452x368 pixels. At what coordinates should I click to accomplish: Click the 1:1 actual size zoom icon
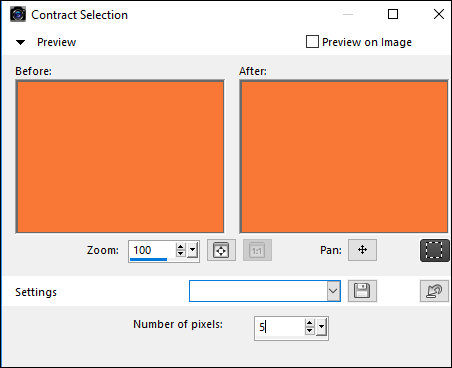click(x=257, y=250)
